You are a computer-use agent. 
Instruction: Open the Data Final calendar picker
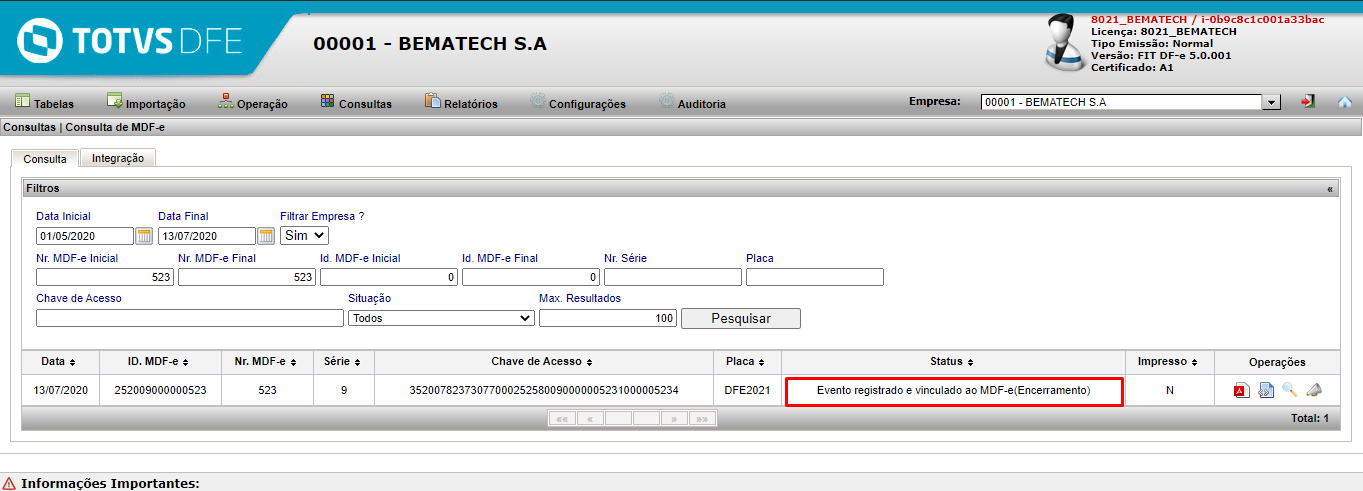pyautogui.click(x=265, y=236)
